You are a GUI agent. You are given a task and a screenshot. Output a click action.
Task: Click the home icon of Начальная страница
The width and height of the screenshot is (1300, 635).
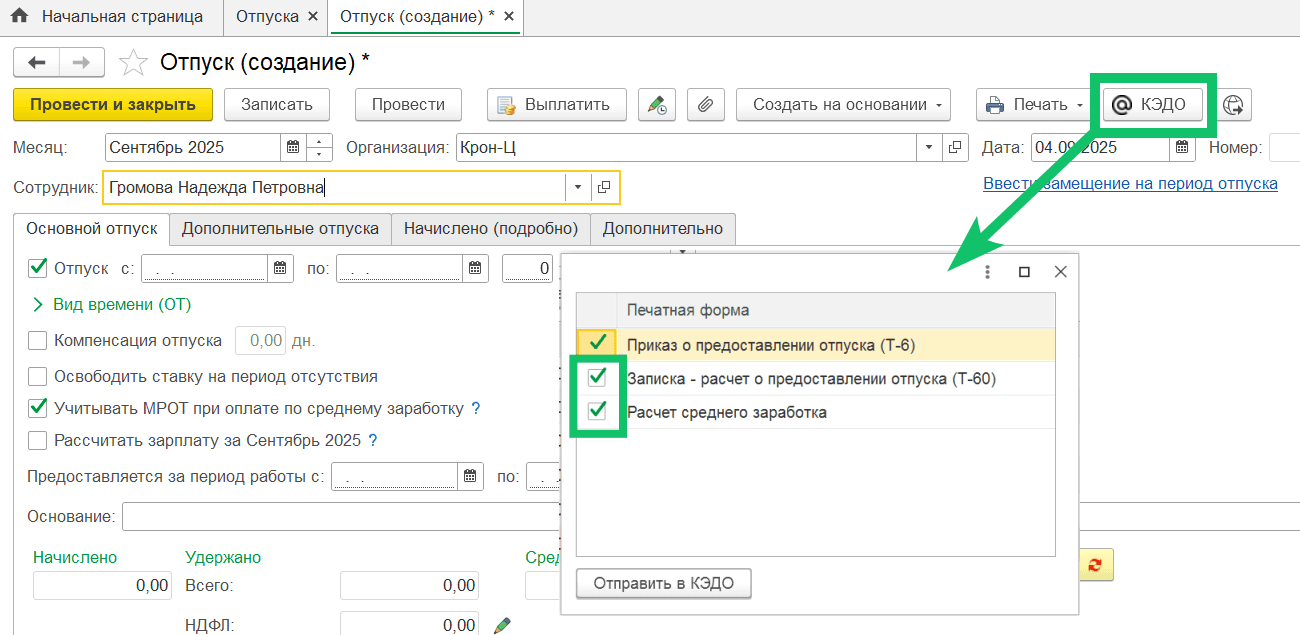click(19, 17)
